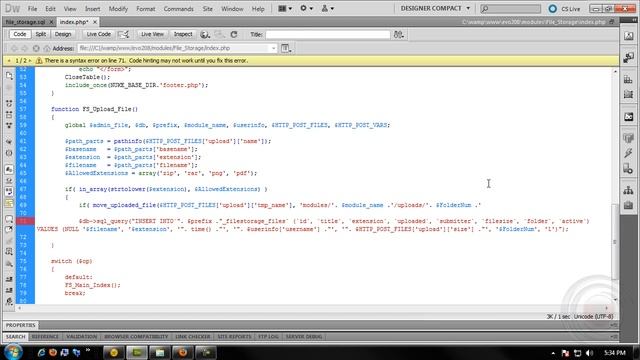This screenshot has height=360, width=640.
Task: Open the DESIGNER COMPACT workspace switcher
Action: pos(435,8)
